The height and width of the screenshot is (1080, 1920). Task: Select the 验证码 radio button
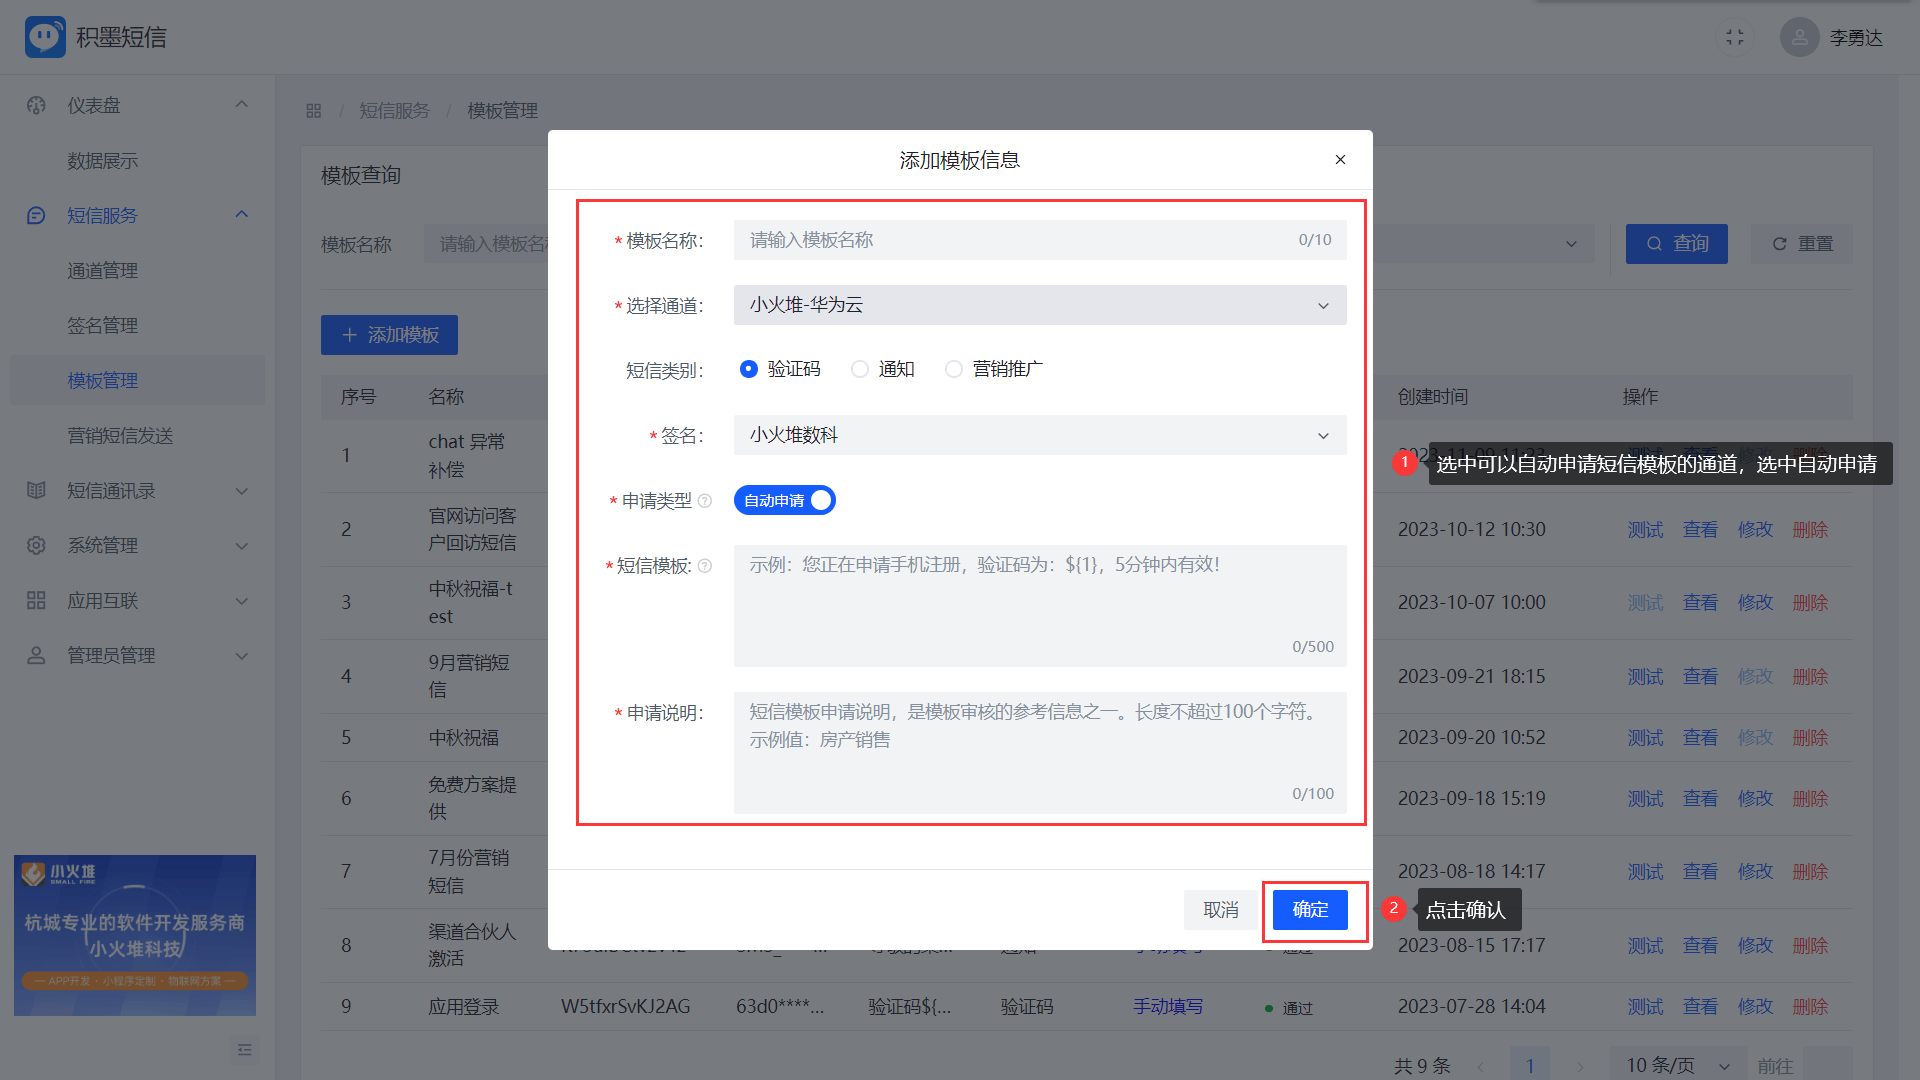coord(749,369)
